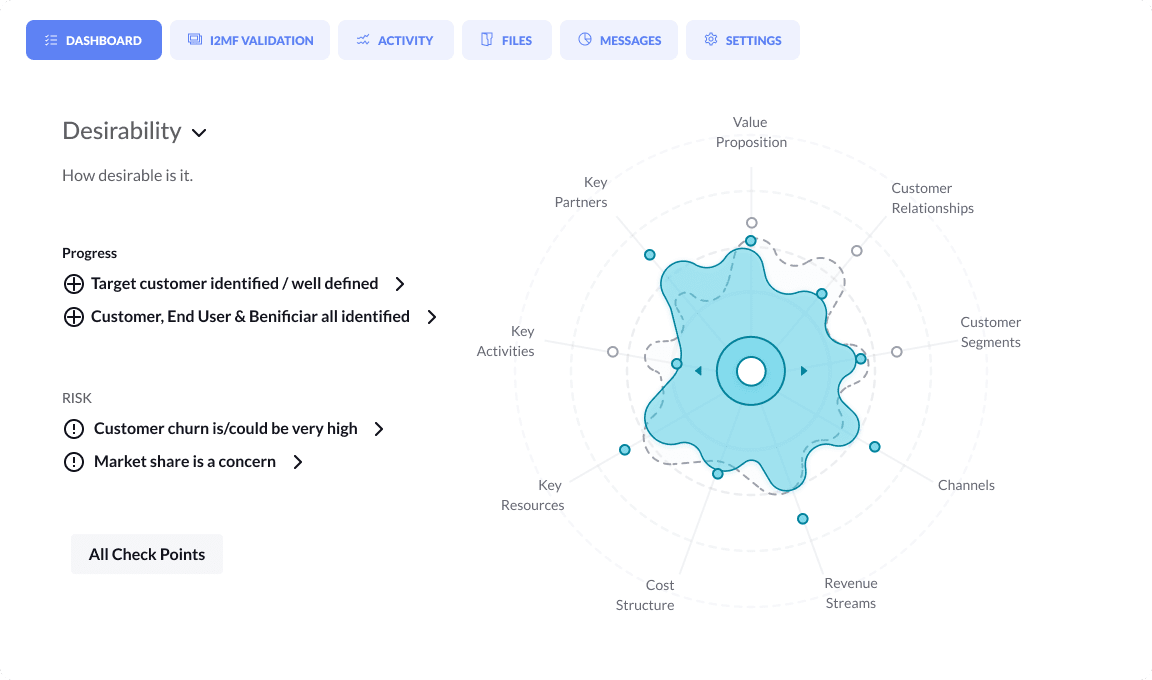
Task: Click the warning icon beside Customer churn
Action: 73,429
